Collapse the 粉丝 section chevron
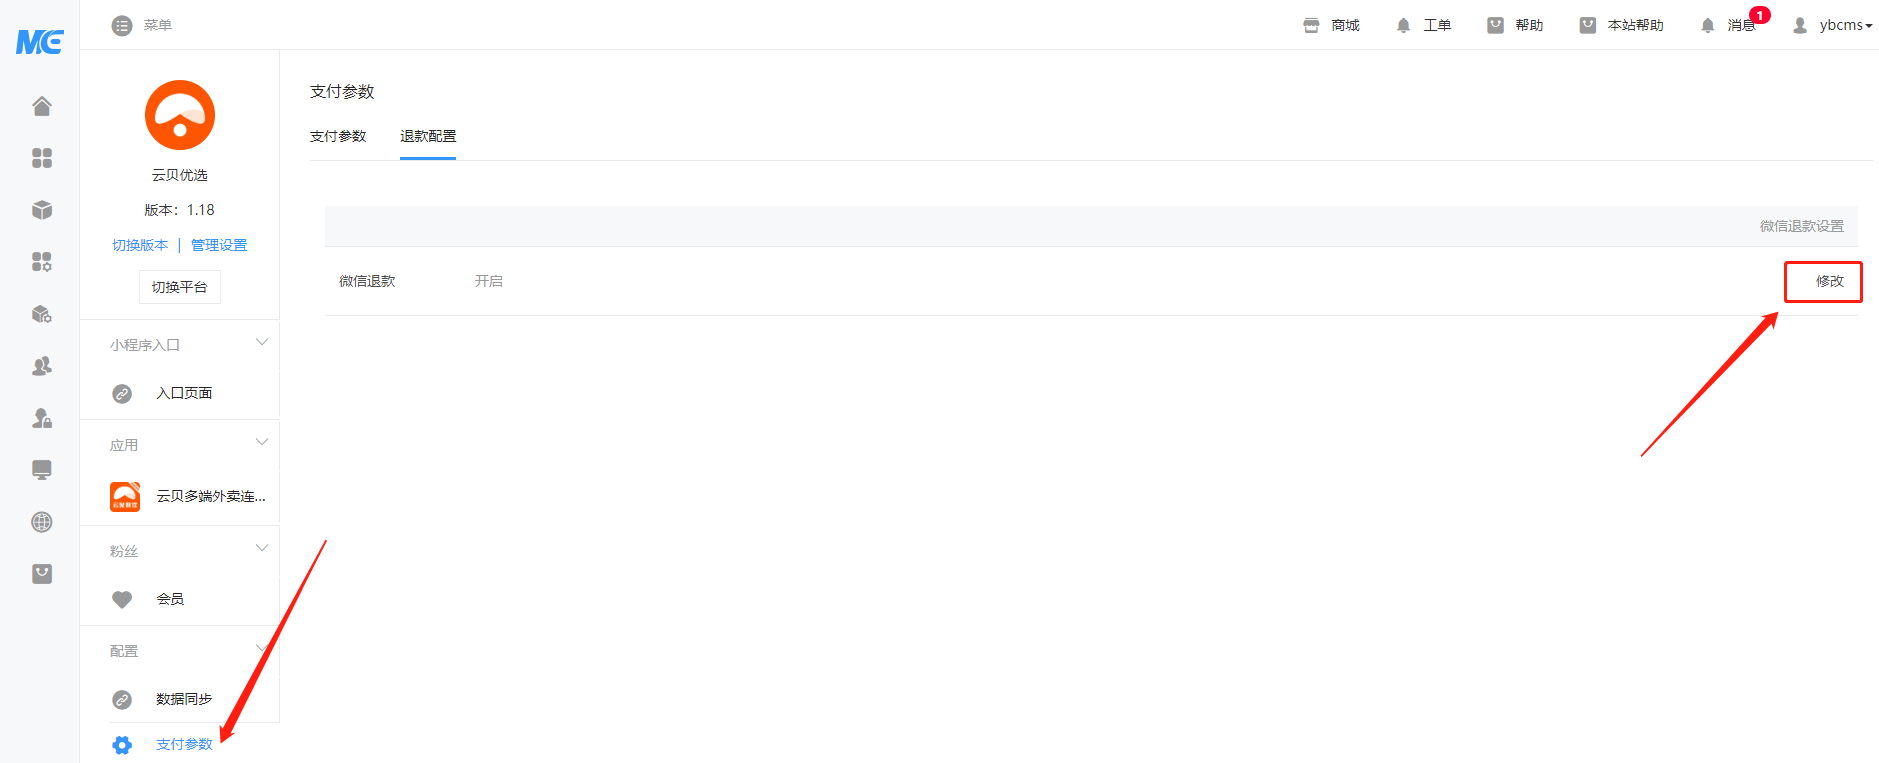Screen dimensions: 1879x763 click(262, 549)
